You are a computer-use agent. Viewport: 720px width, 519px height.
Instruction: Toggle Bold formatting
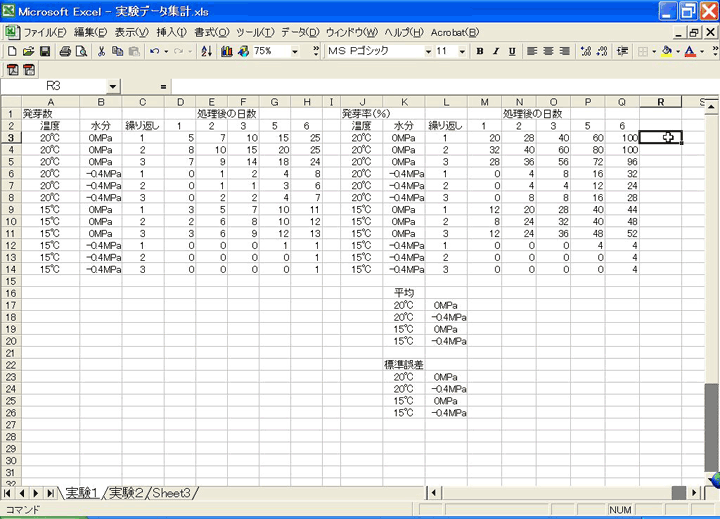[480, 51]
